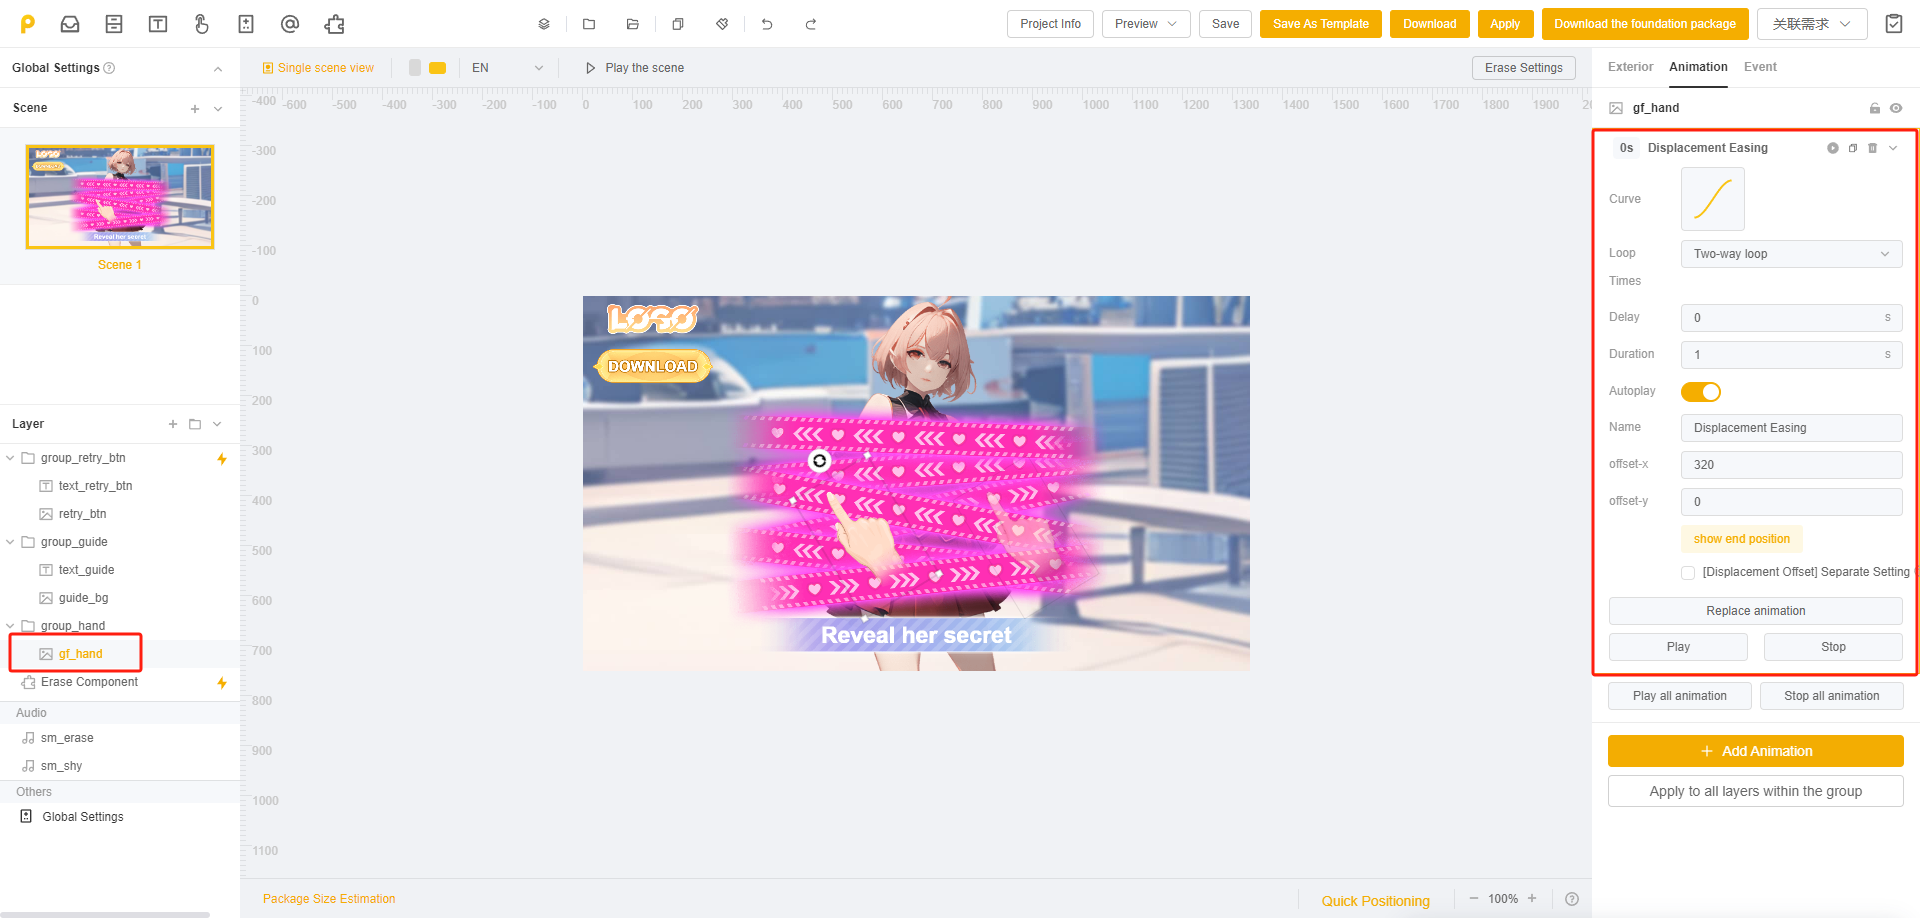Collapse the Displacement Easing animation panel
This screenshot has width=1920, height=918.
tap(1893, 148)
